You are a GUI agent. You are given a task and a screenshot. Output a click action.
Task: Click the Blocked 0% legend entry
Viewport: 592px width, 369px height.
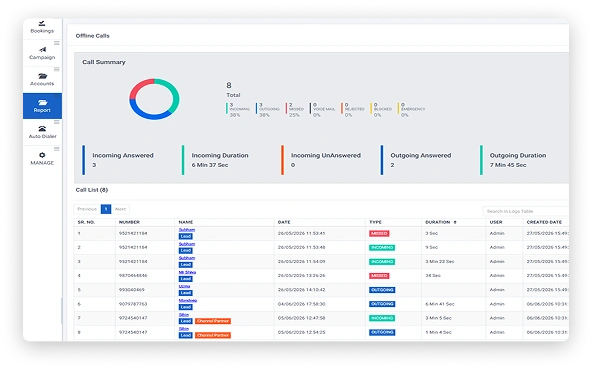pyautogui.click(x=381, y=110)
